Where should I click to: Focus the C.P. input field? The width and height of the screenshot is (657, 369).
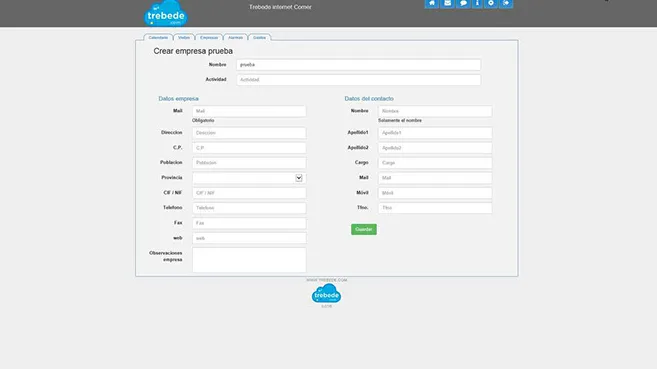pyautogui.click(x=249, y=148)
